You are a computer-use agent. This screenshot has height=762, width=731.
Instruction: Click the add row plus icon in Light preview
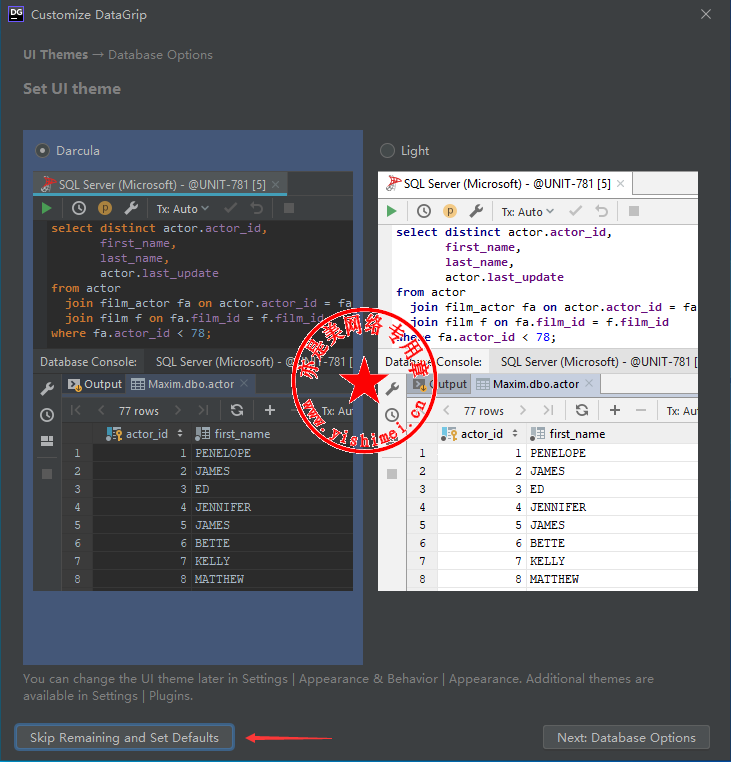(x=615, y=410)
